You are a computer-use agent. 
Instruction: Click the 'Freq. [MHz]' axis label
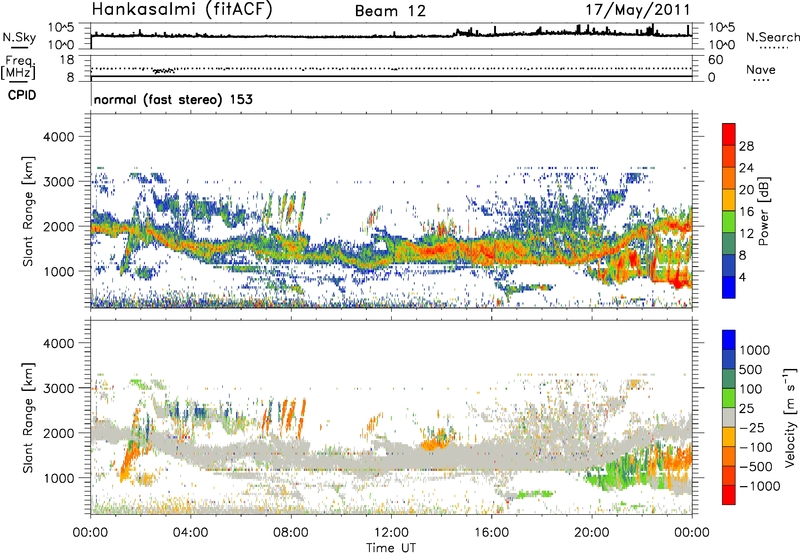click(x=19, y=67)
